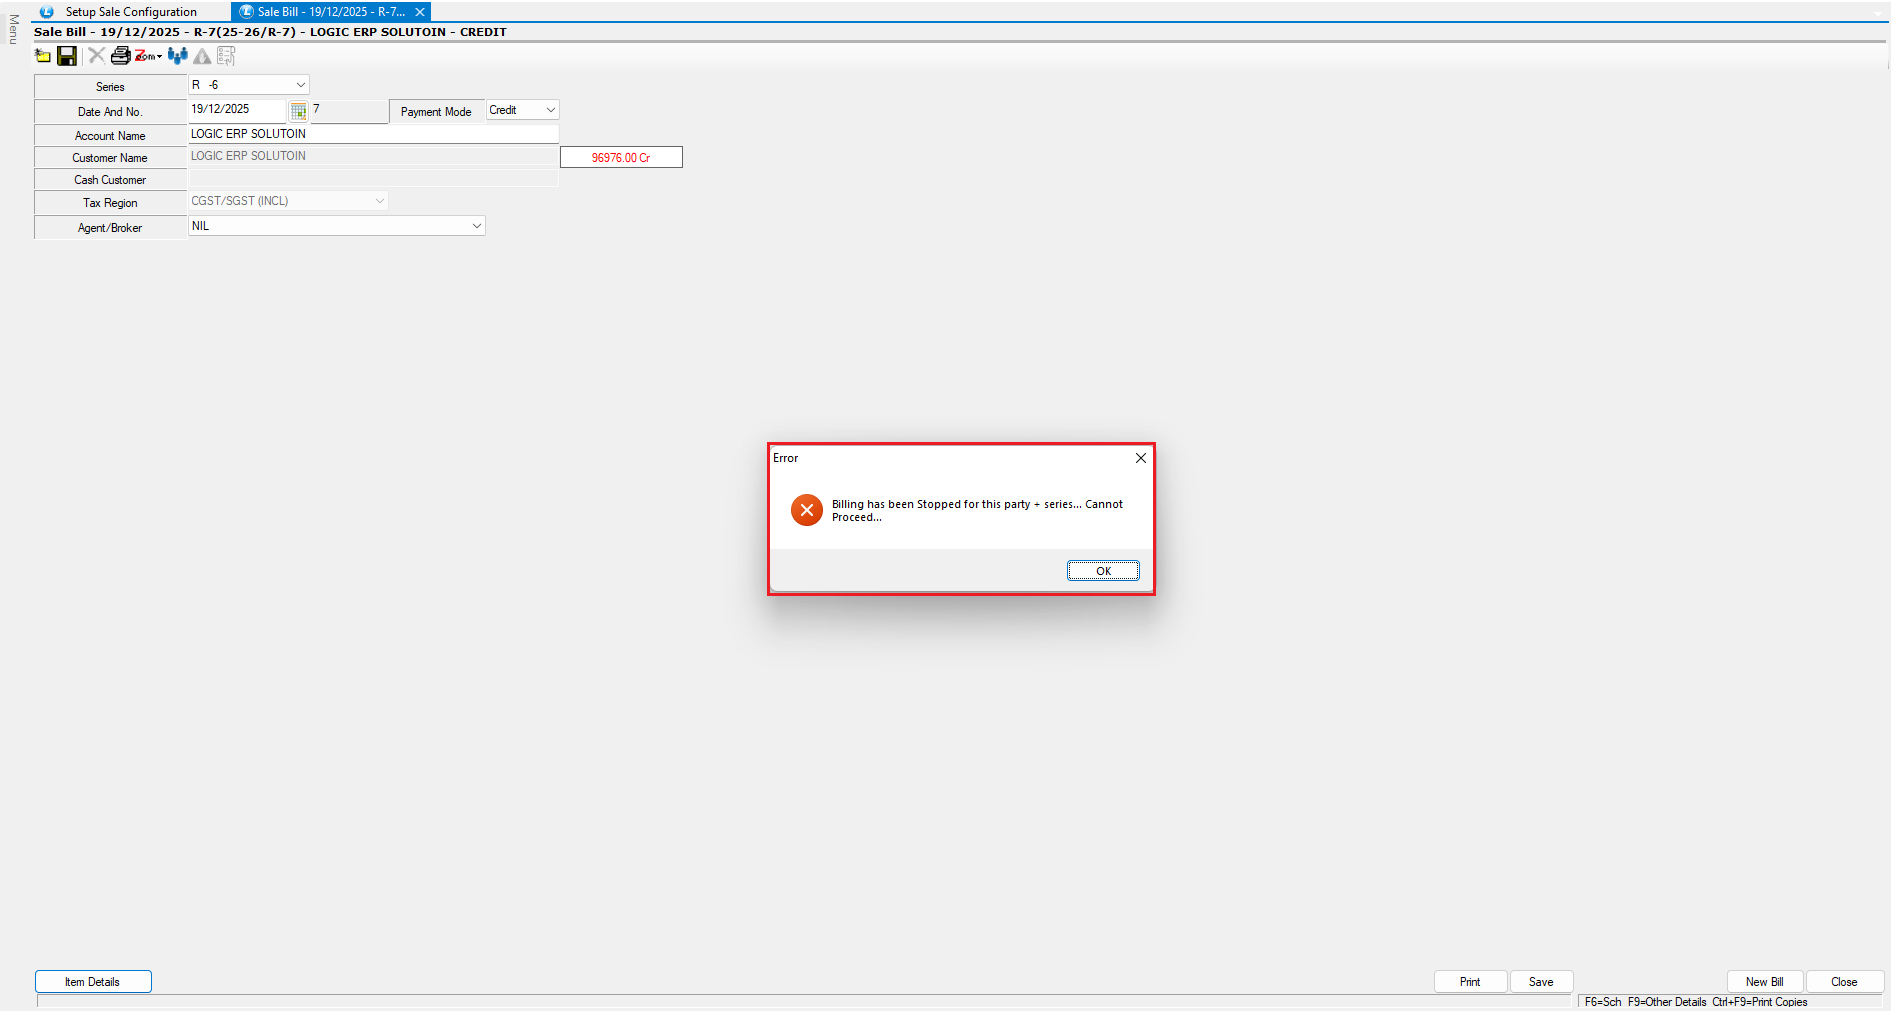
Task: Click the Item Details button
Action: pos(93,982)
